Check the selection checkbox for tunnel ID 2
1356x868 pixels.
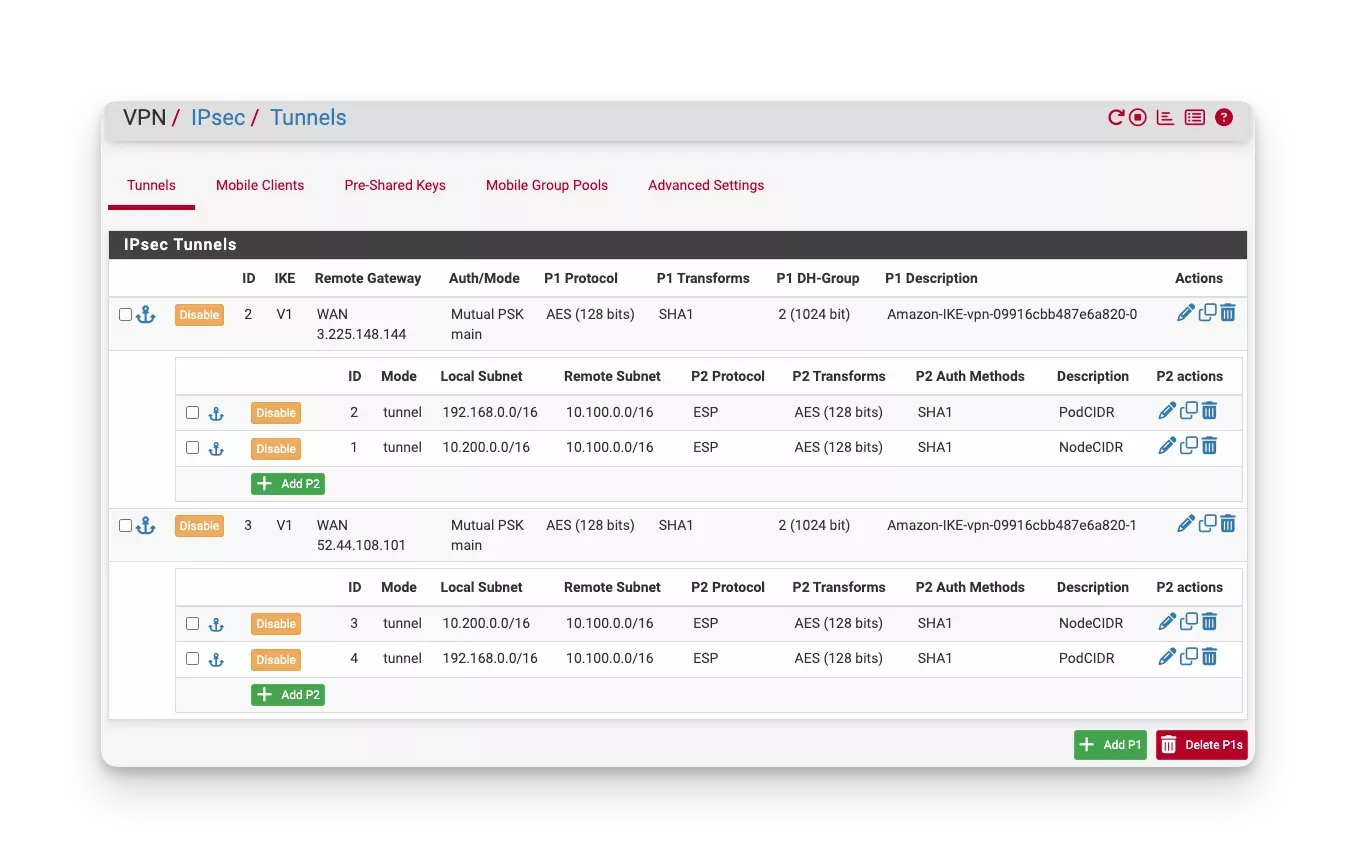pyautogui.click(x=125, y=313)
